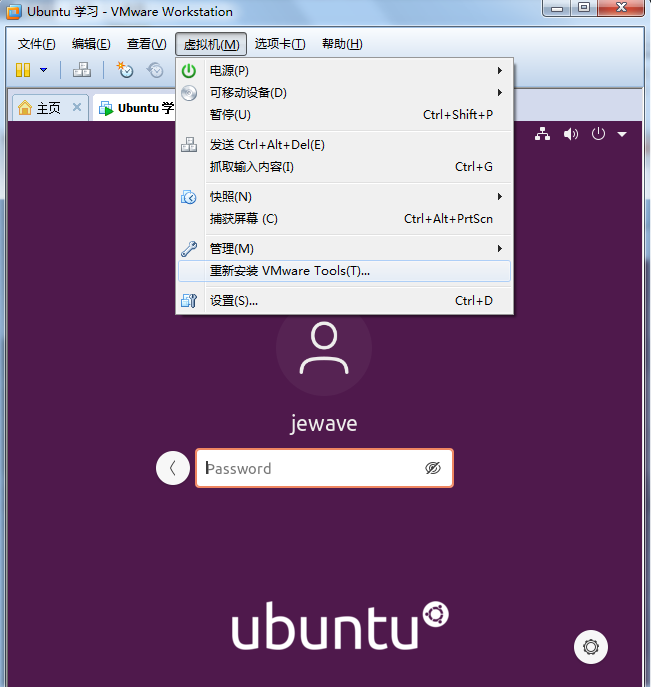Click the jewave username

(x=324, y=424)
